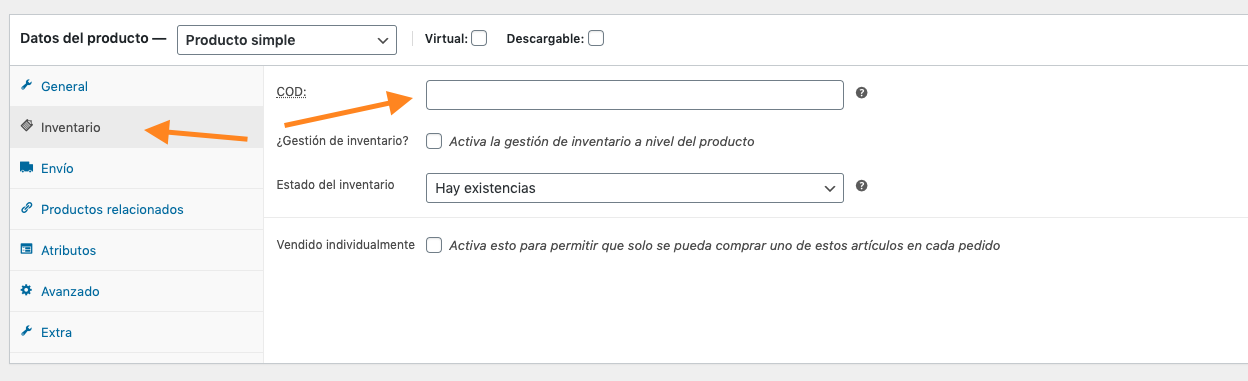
Task: Click help icon beside Estado del inventario
Action: tap(861, 186)
